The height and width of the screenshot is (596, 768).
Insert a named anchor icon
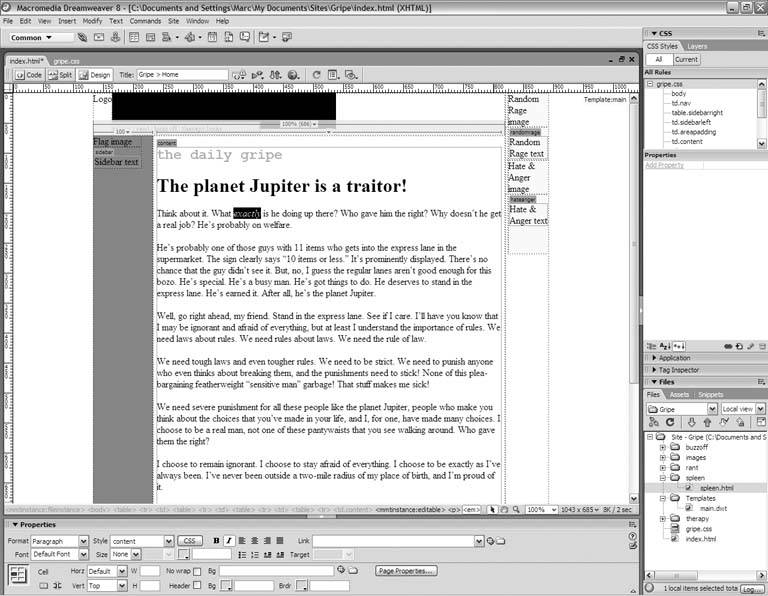(x=115, y=37)
